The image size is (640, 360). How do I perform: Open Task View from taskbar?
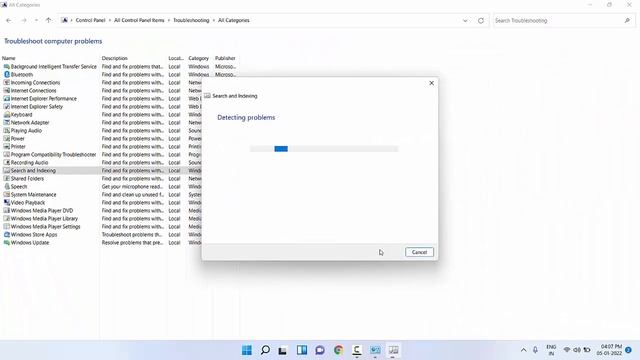283,350
